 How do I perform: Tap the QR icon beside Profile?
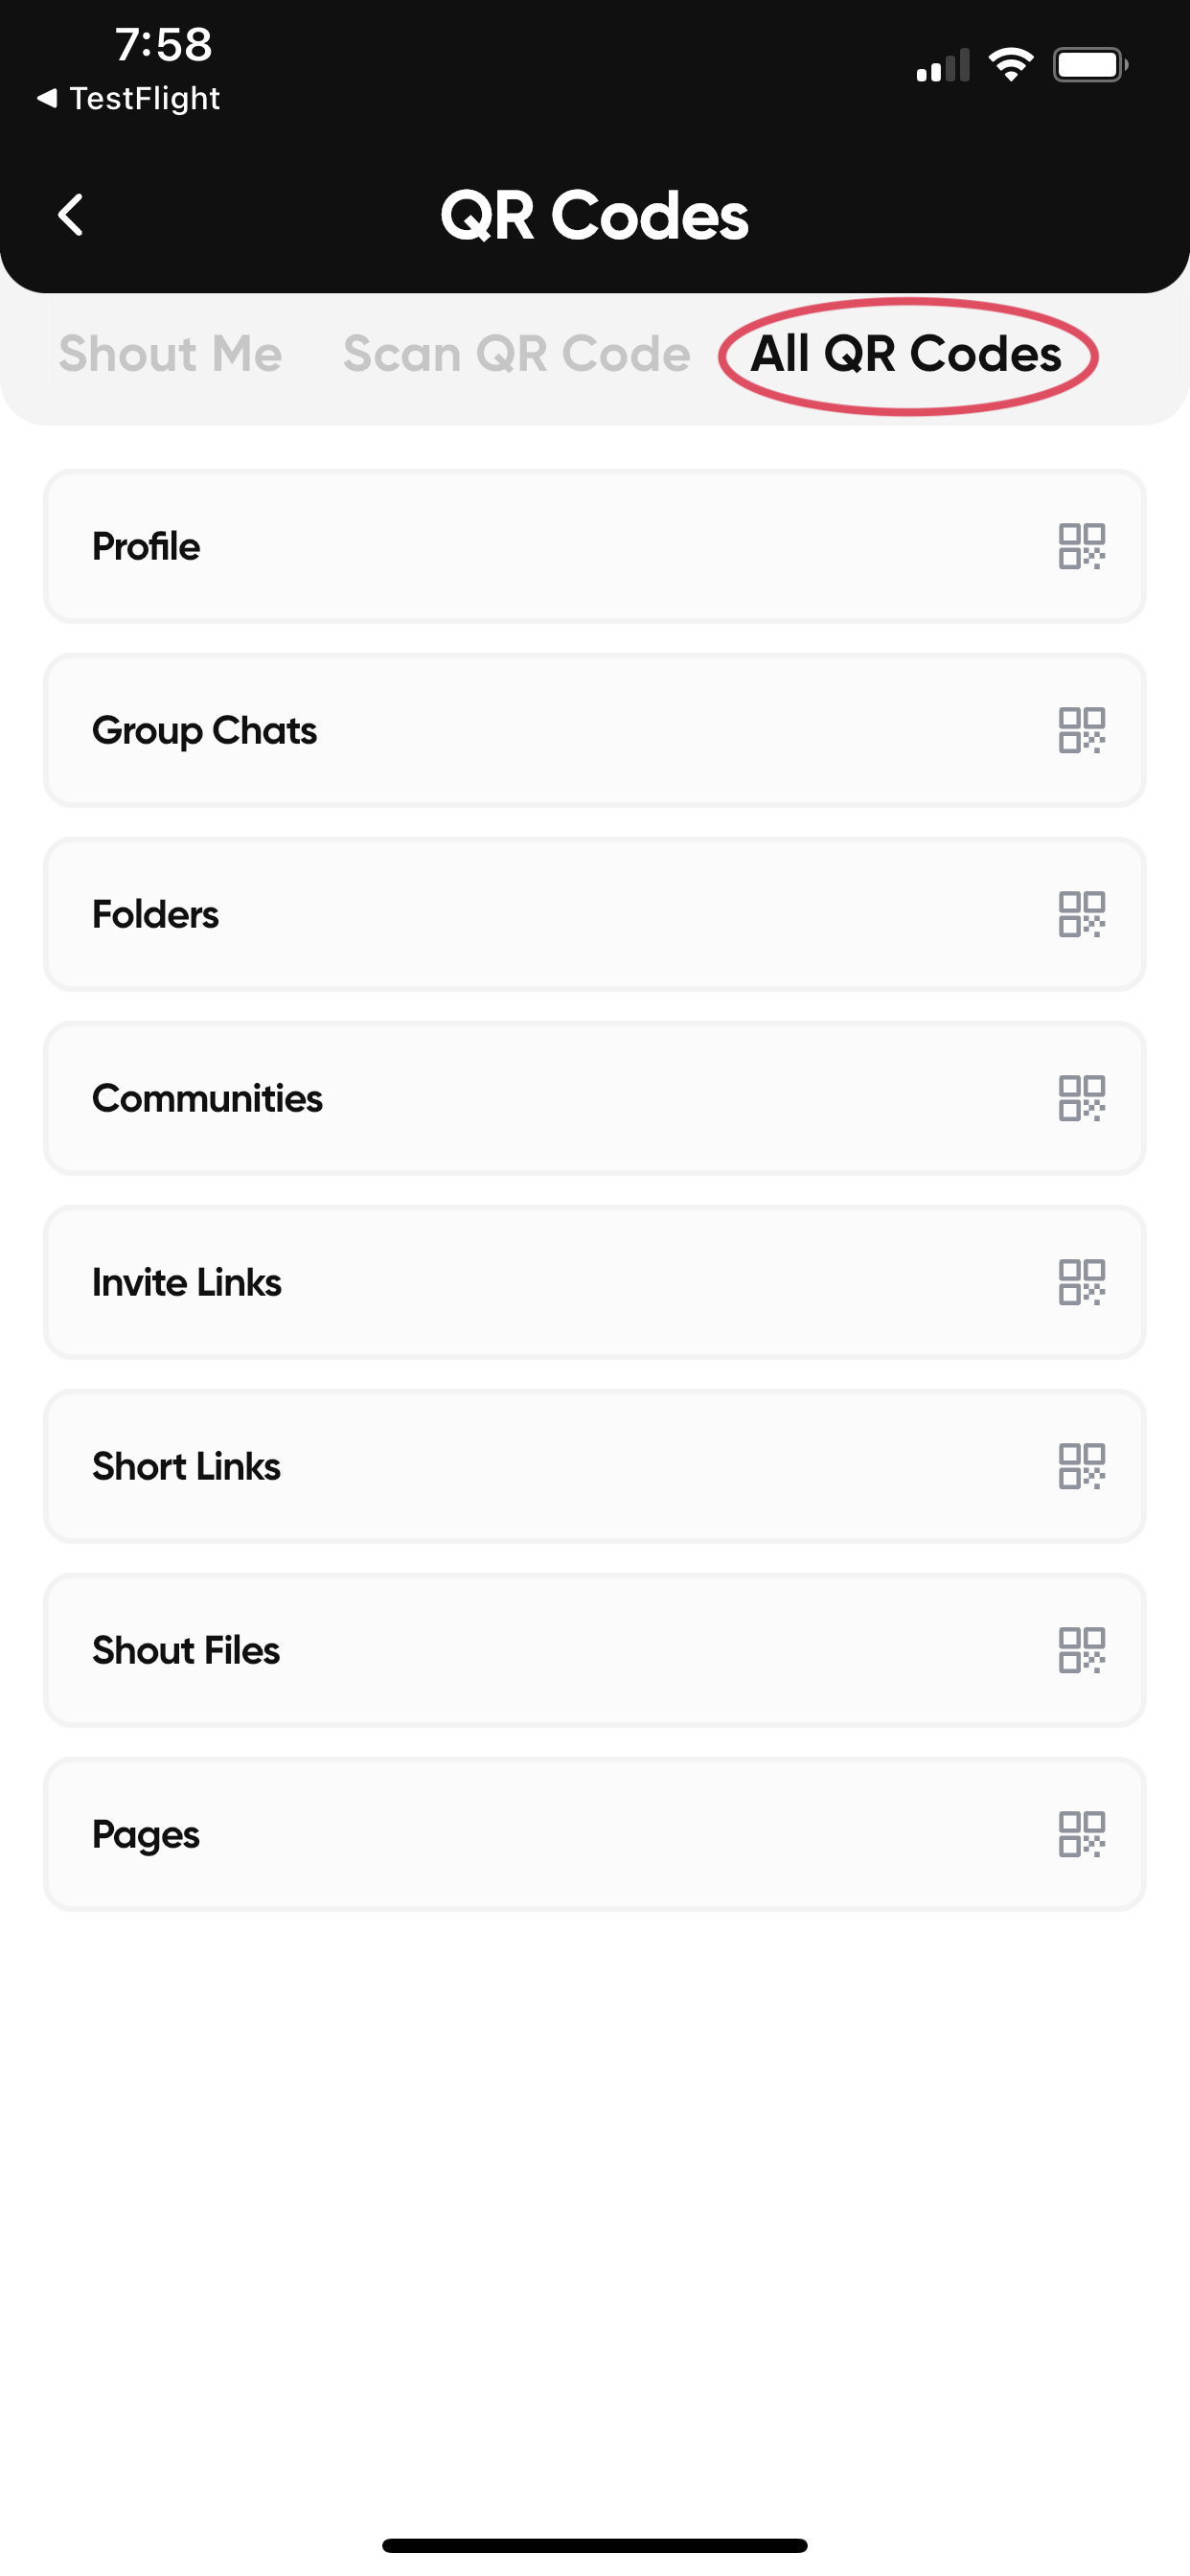pos(1081,546)
